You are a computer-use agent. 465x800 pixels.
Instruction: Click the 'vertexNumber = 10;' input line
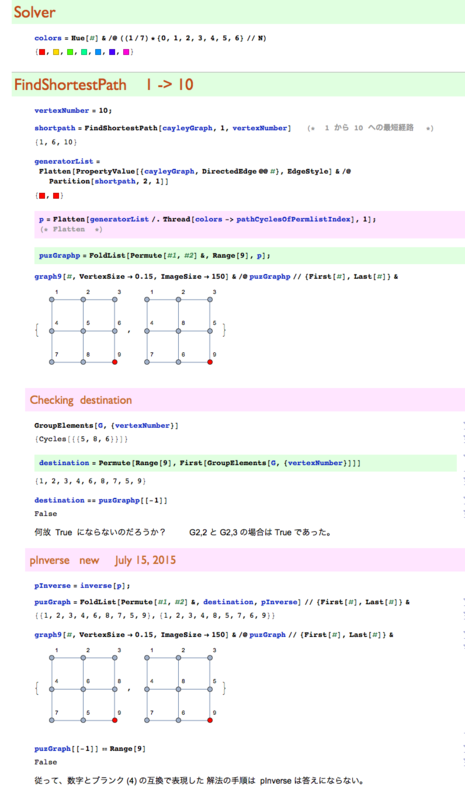coord(73,111)
